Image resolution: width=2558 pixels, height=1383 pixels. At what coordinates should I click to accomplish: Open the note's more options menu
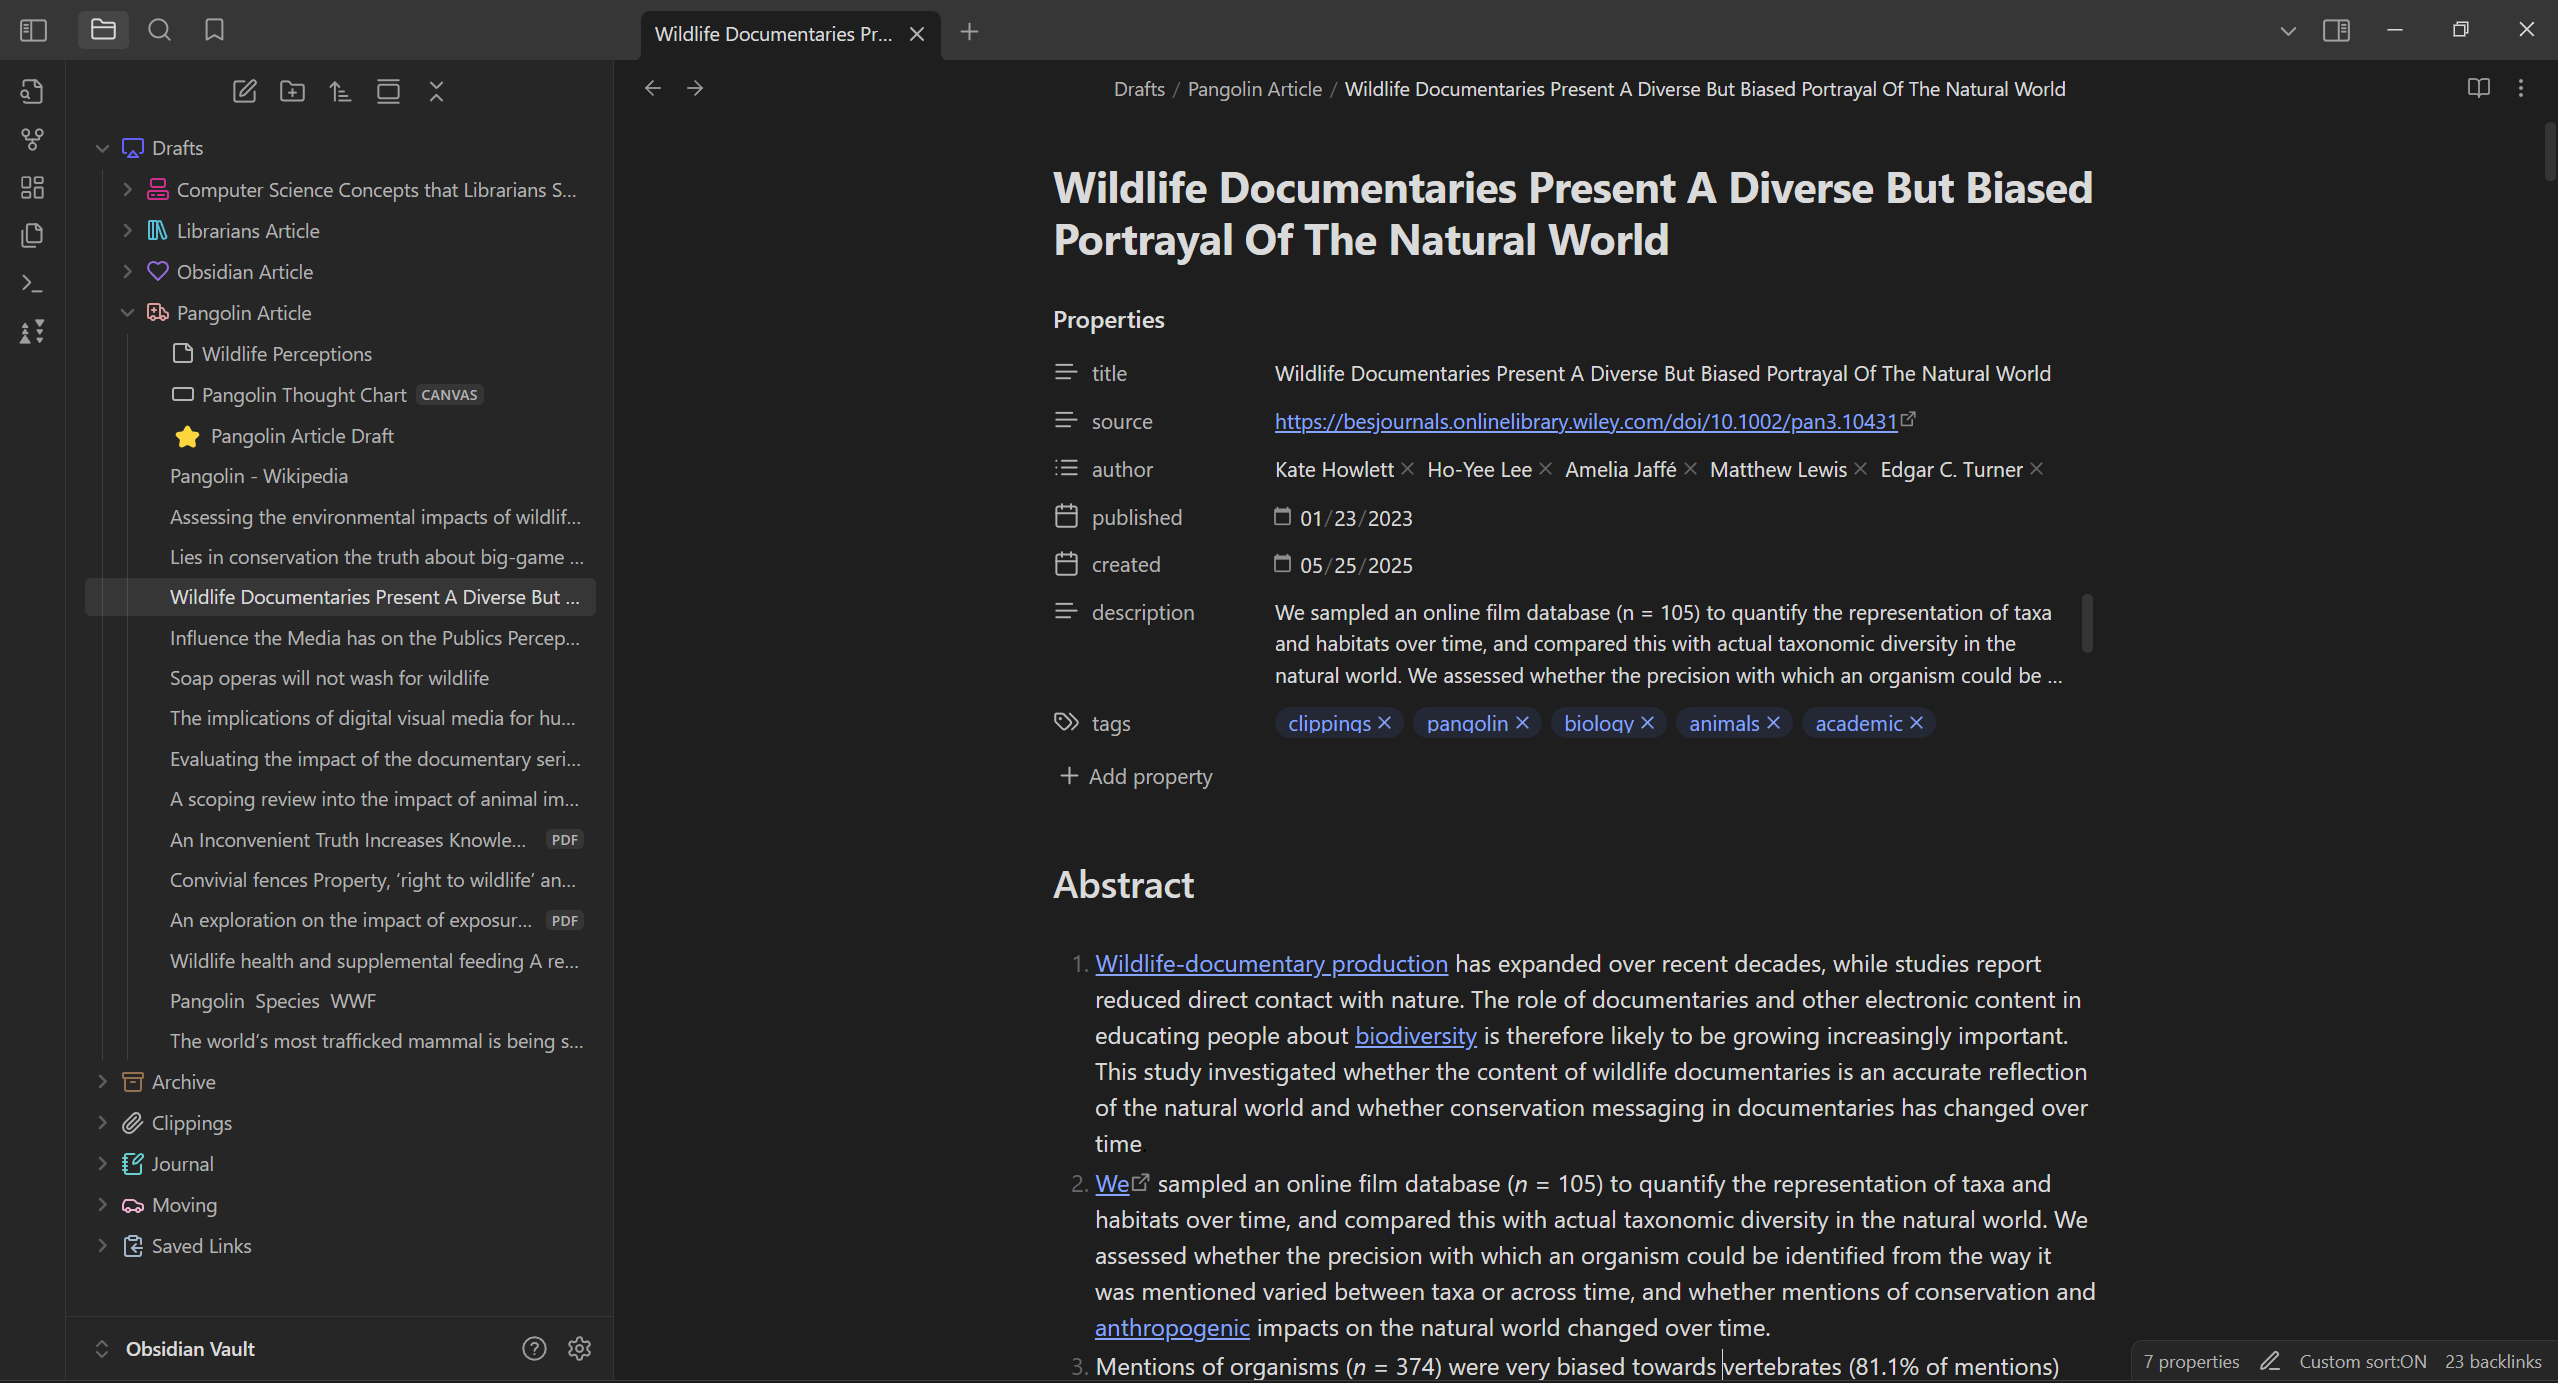pos(2521,88)
